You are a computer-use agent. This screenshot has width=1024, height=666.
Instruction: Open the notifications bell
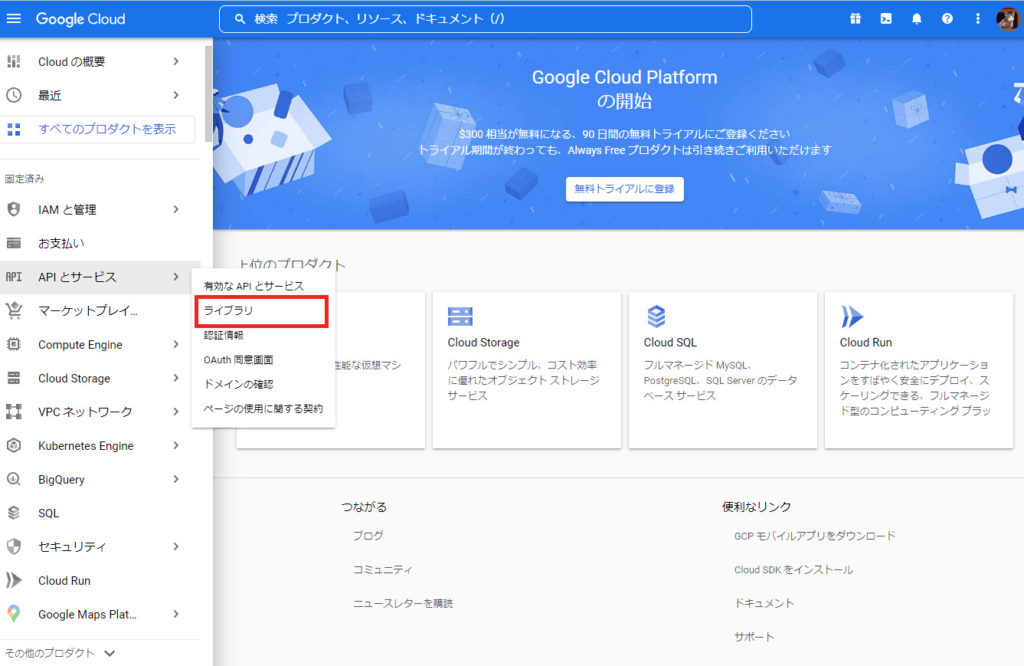pos(916,19)
